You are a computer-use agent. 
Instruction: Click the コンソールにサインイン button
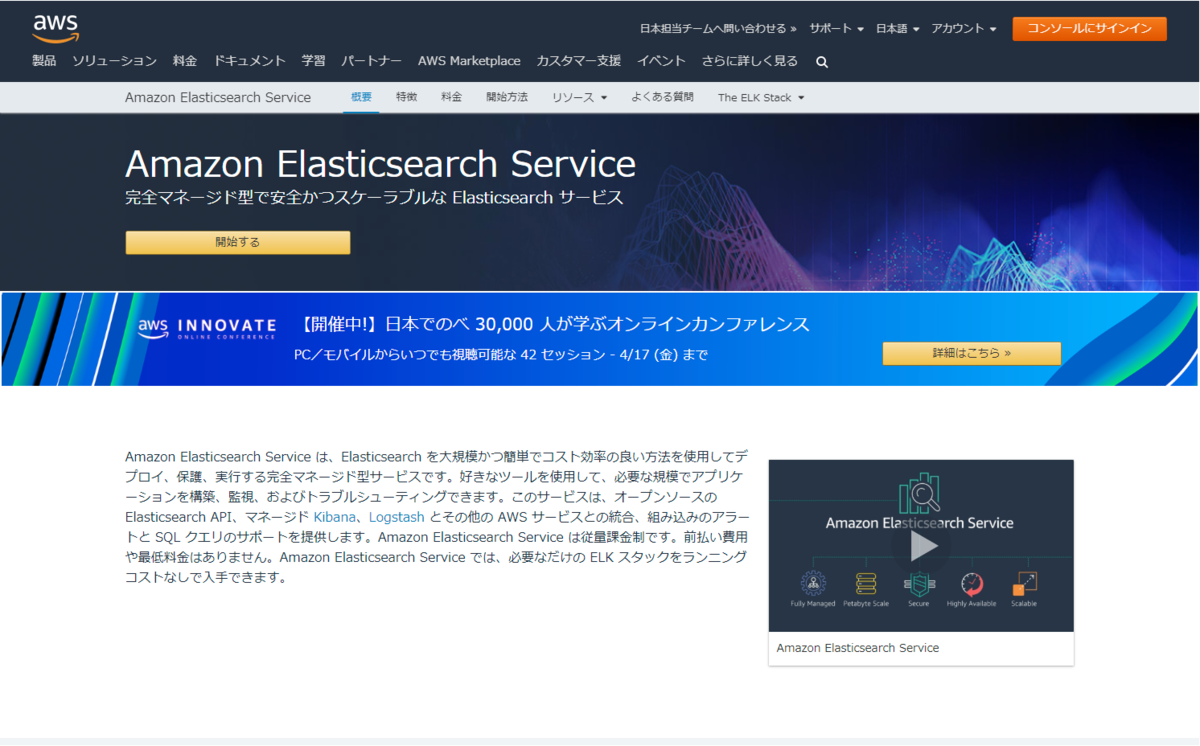tap(1089, 29)
